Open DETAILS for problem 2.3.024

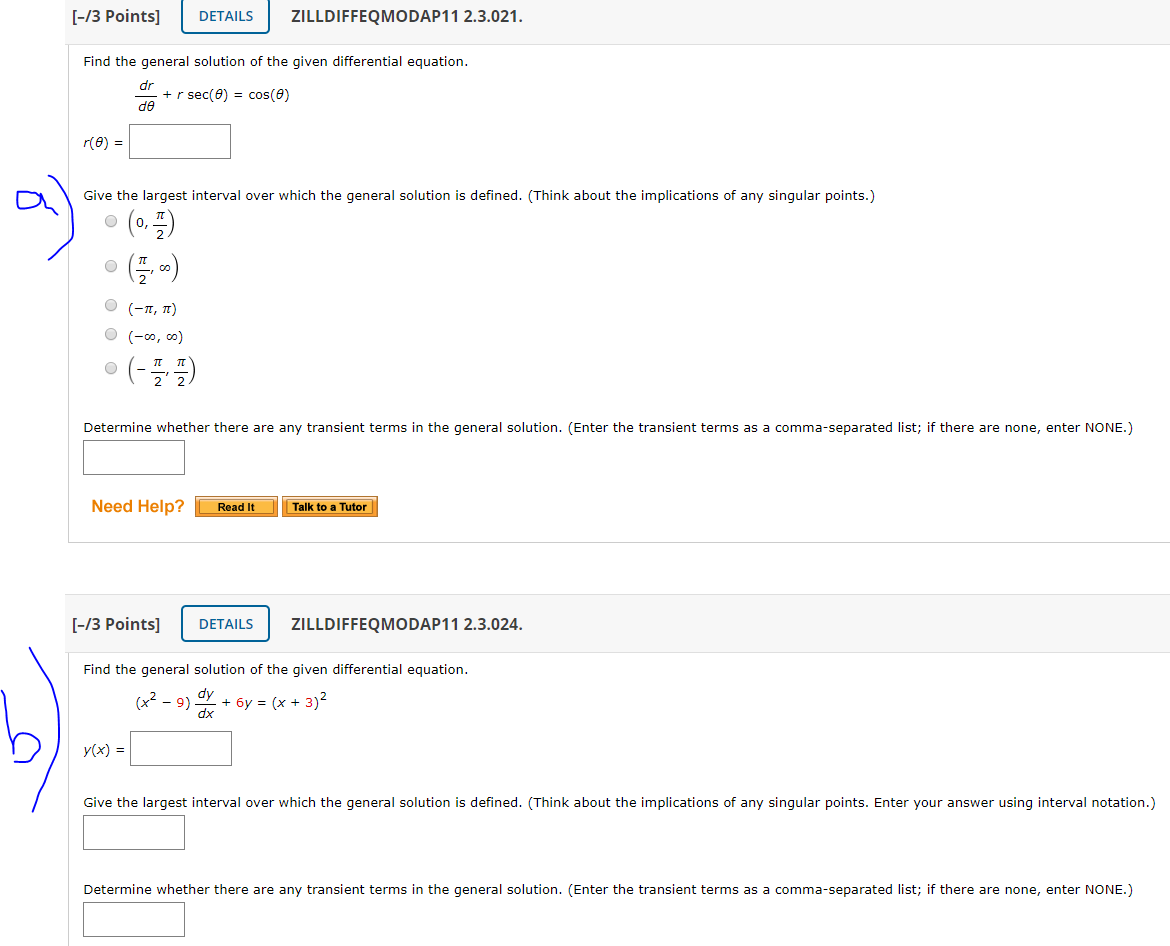point(225,623)
